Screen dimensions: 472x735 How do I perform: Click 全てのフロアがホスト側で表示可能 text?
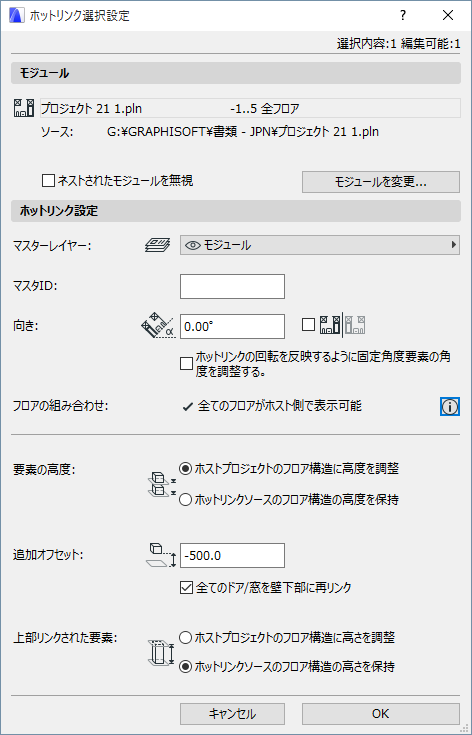(x=280, y=406)
